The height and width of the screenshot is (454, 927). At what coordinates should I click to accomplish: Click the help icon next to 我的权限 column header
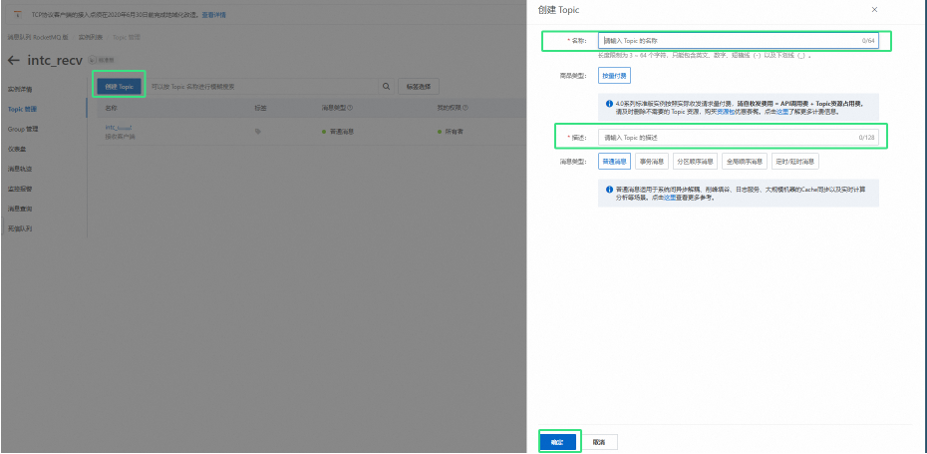pyautogui.click(x=466, y=108)
